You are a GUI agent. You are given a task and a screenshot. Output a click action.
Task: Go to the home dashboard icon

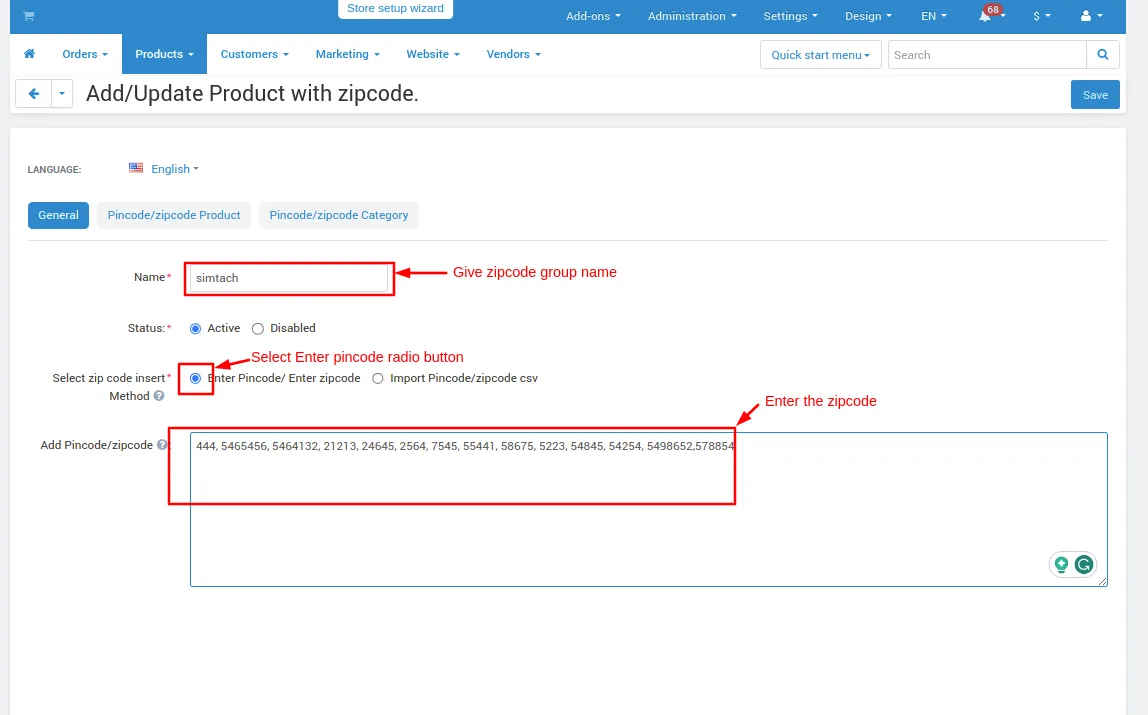point(29,53)
